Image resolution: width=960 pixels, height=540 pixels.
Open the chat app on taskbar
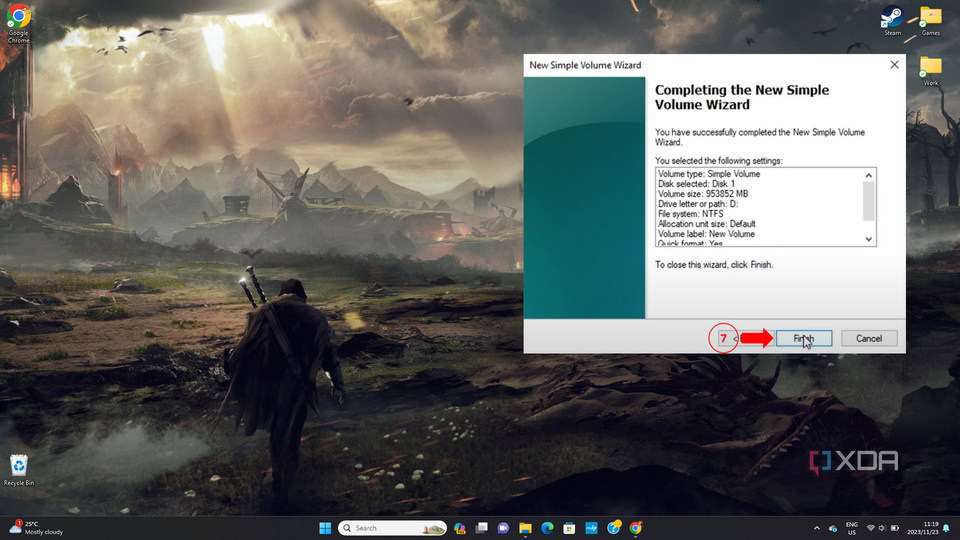pos(503,528)
